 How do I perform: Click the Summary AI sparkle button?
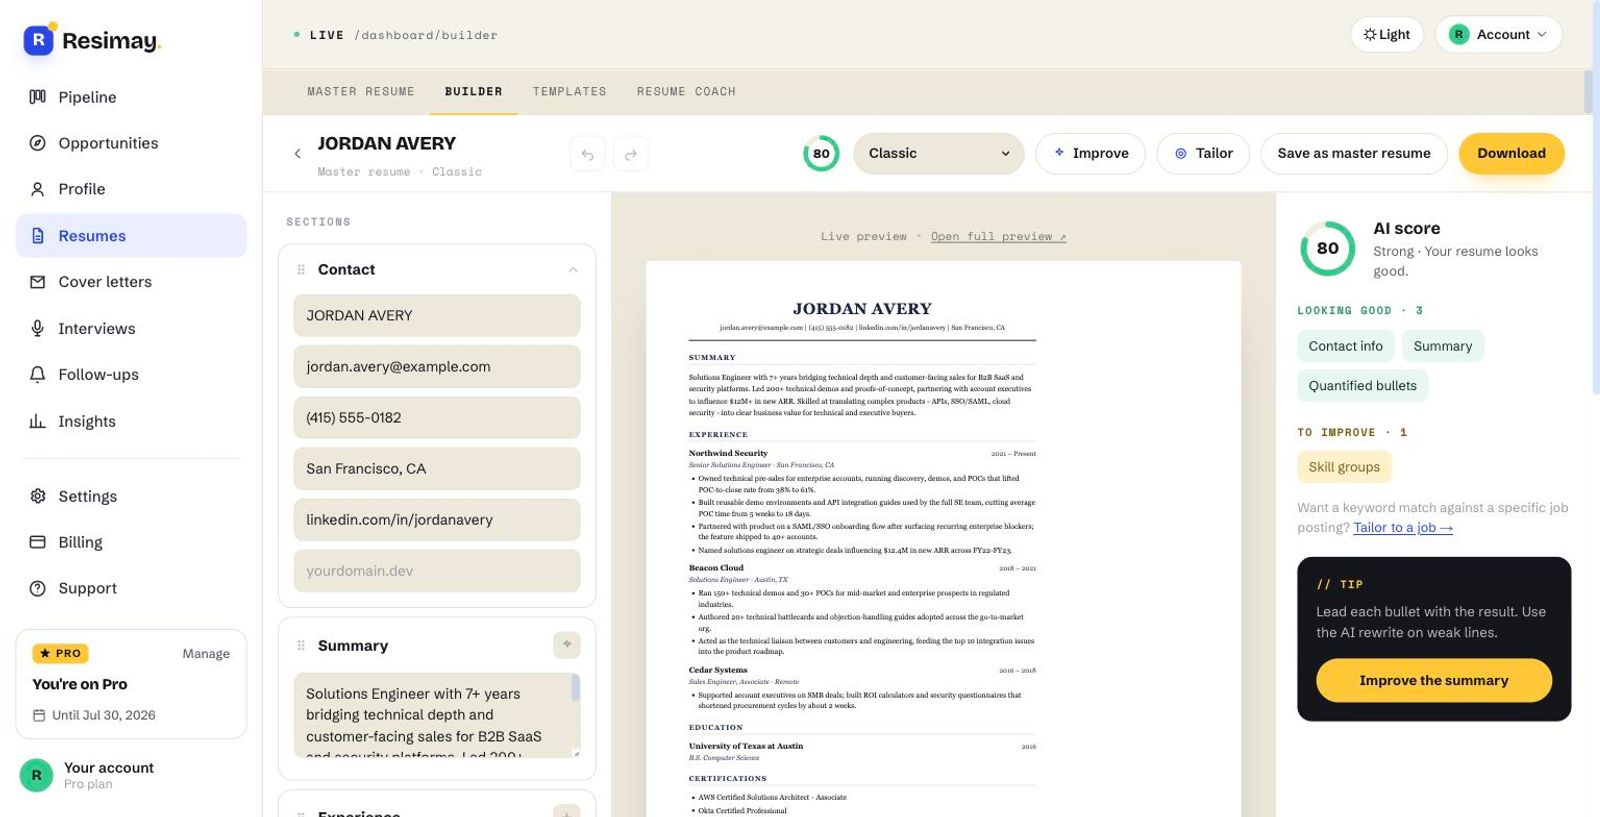tap(567, 645)
